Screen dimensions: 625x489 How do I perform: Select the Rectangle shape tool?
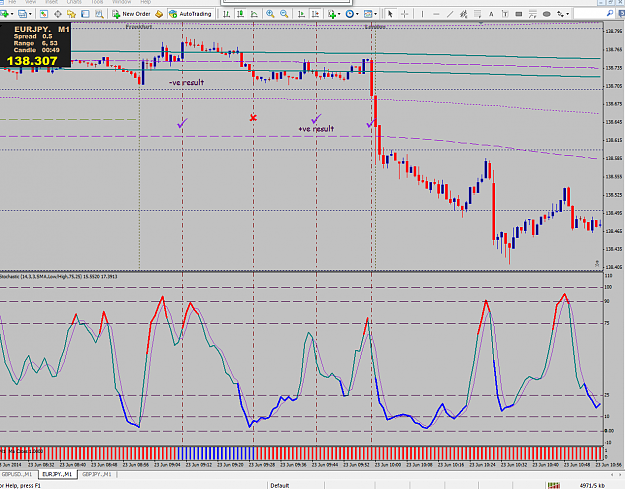[x=519, y=14]
